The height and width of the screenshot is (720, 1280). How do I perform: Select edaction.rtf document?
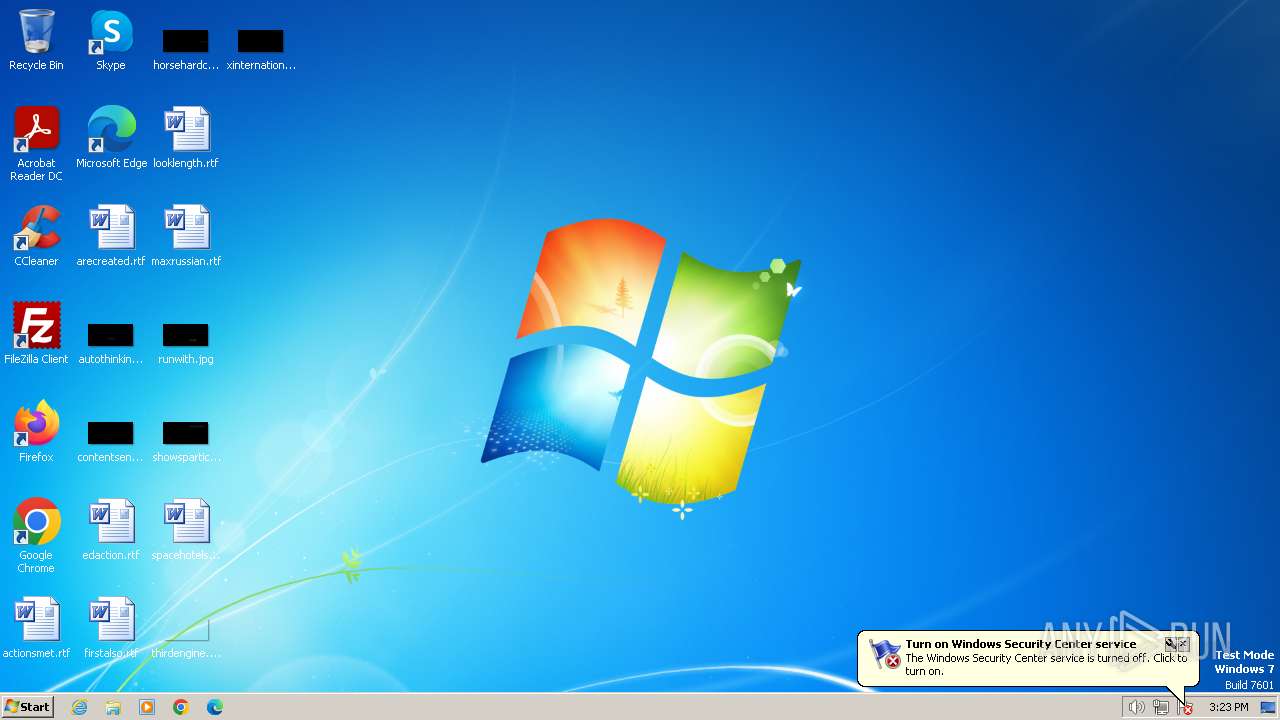(x=111, y=530)
